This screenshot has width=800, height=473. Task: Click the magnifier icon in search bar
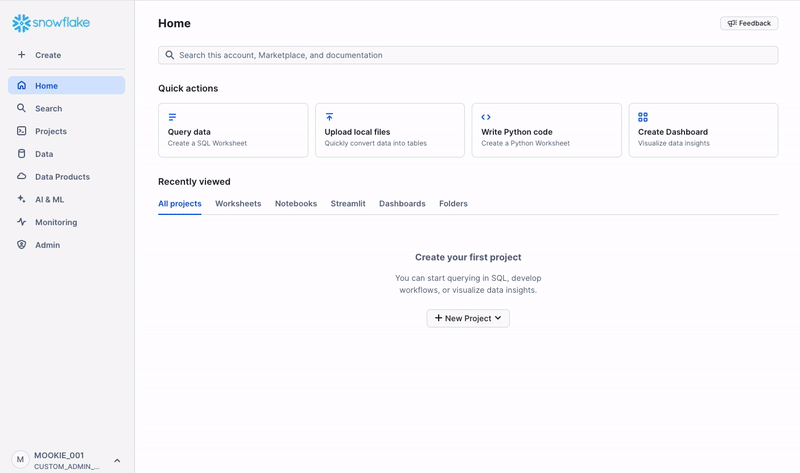coord(170,55)
